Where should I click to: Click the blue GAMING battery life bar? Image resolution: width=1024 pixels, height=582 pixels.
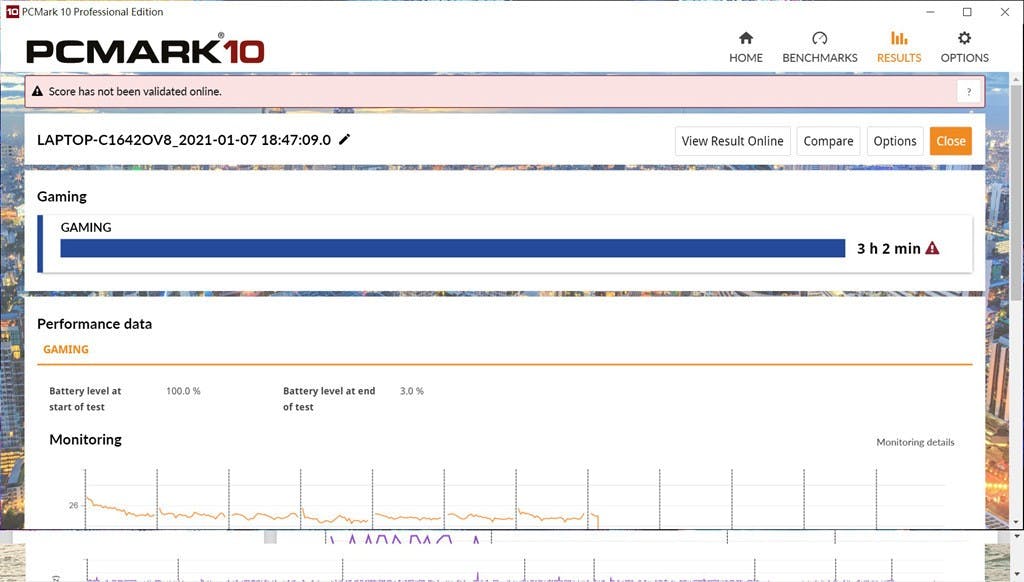click(453, 248)
